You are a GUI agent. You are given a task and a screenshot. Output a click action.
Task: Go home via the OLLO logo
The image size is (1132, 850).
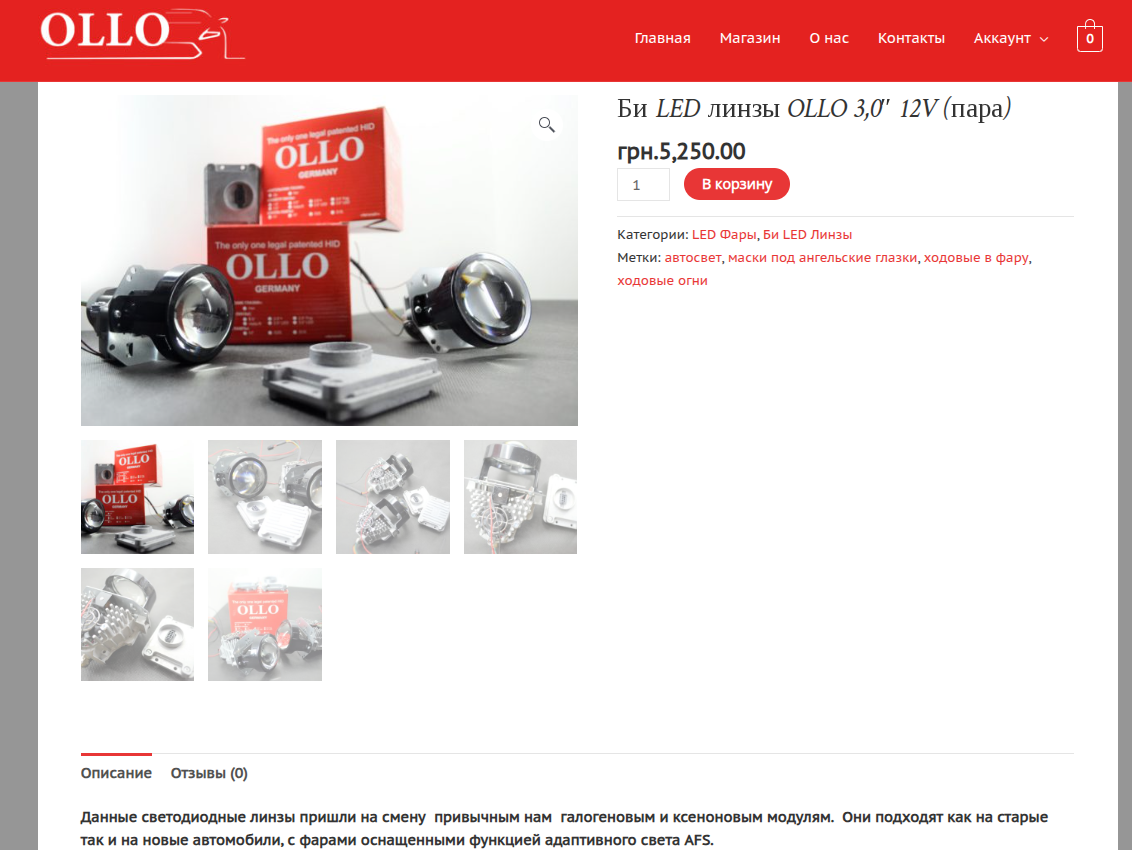pos(142,34)
